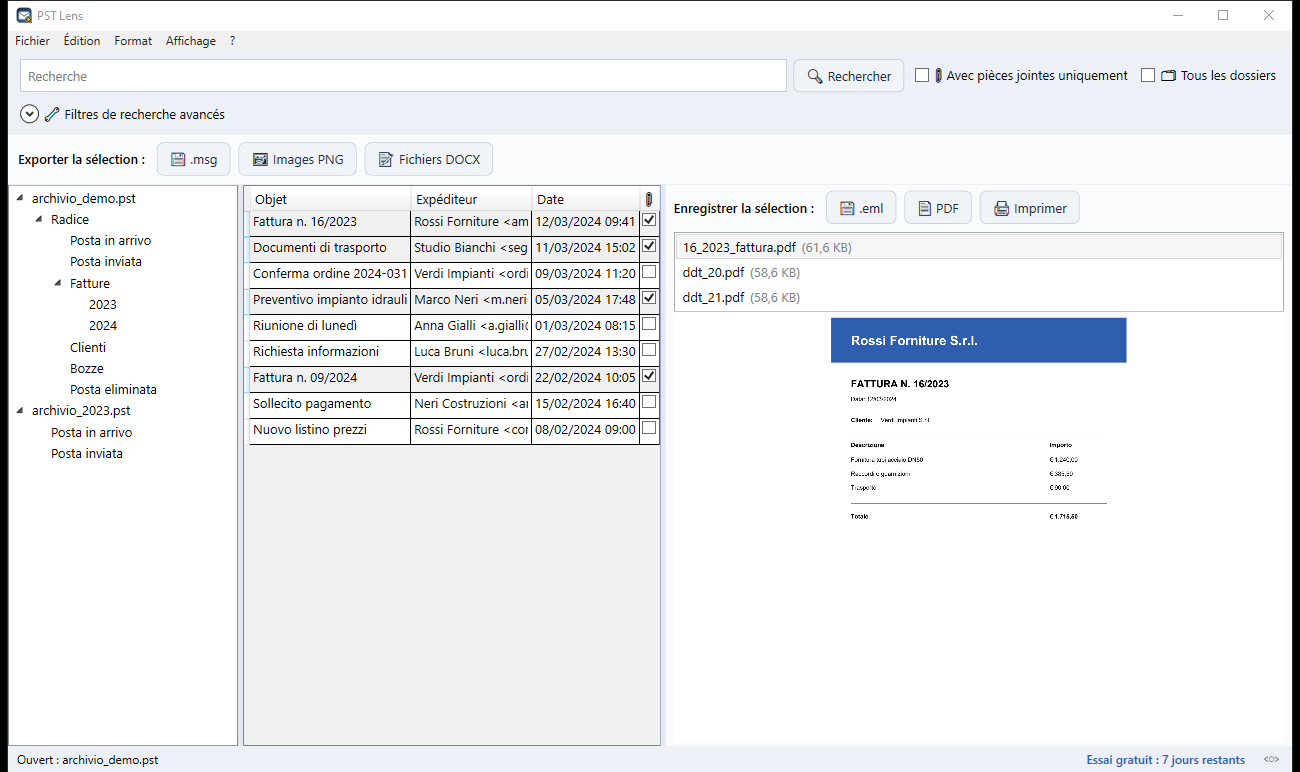The height and width of the screenshot is (772, 1300).
Task: Export selection as Fichiers DOCX
Action: click(428, 159)
